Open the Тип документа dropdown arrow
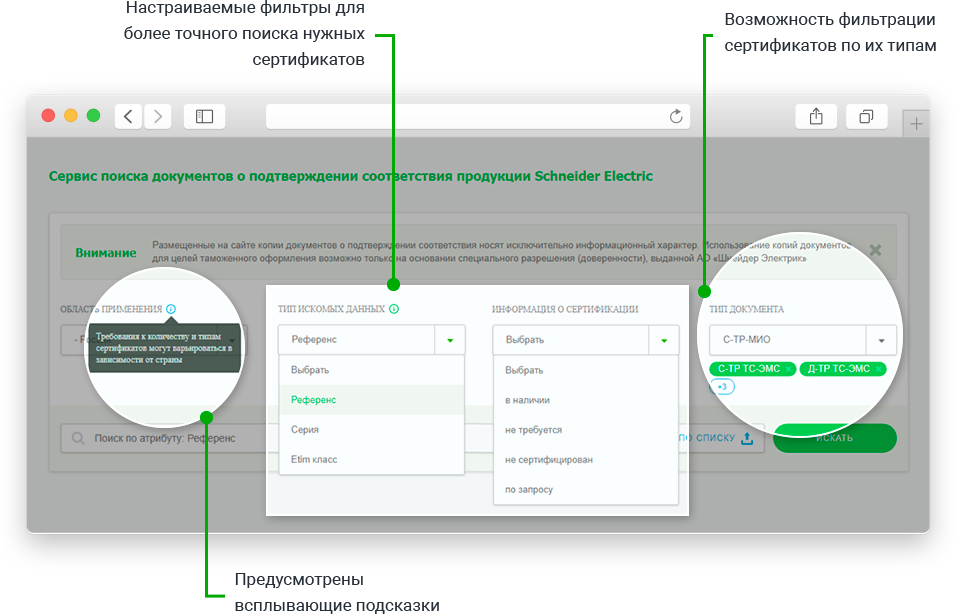This screenshot has width=956, height=614. (x=881, y=340)
